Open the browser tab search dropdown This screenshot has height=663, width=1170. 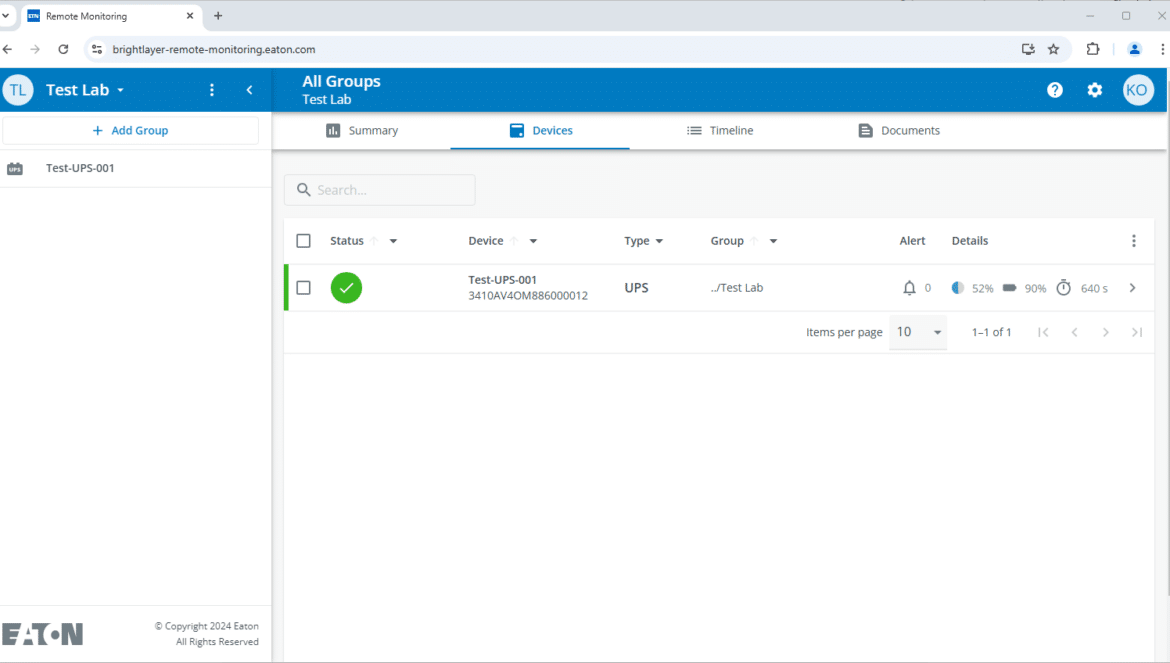pos(6,16)
